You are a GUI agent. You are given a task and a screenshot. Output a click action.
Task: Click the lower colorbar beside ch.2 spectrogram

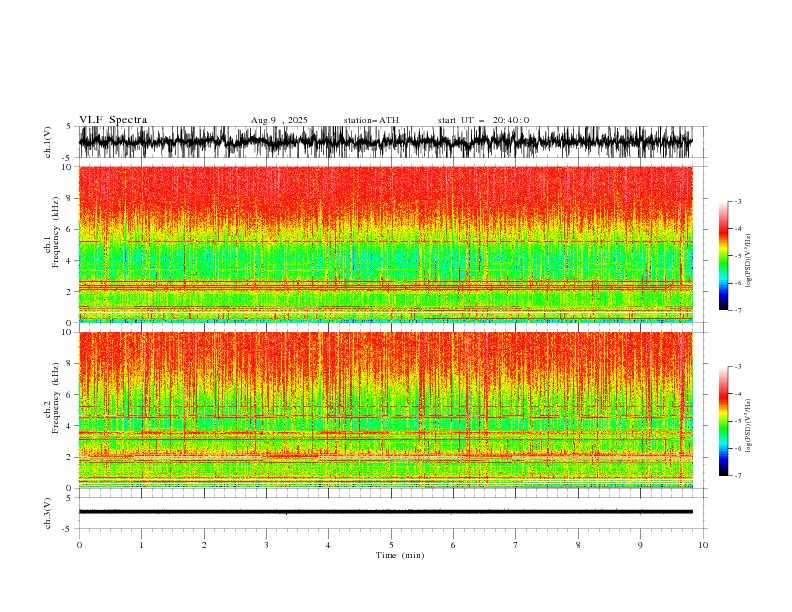coord(723,421)
